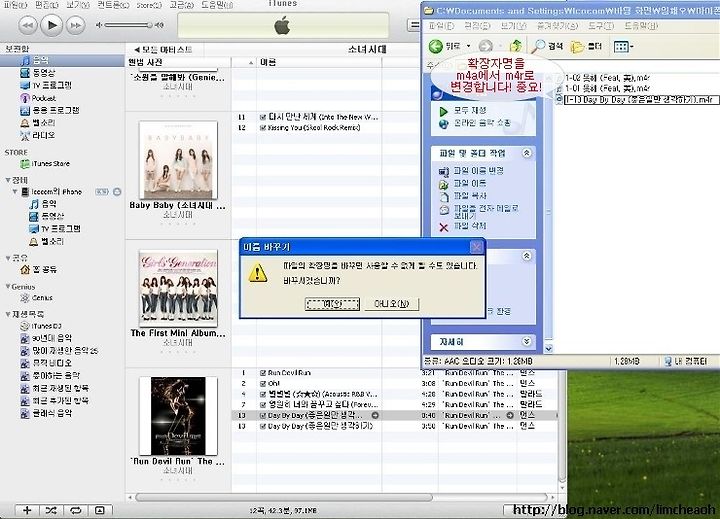Open Explorer 도구 menu
The height and width of the screenshot is (519, 720).
tap(601, 26)
